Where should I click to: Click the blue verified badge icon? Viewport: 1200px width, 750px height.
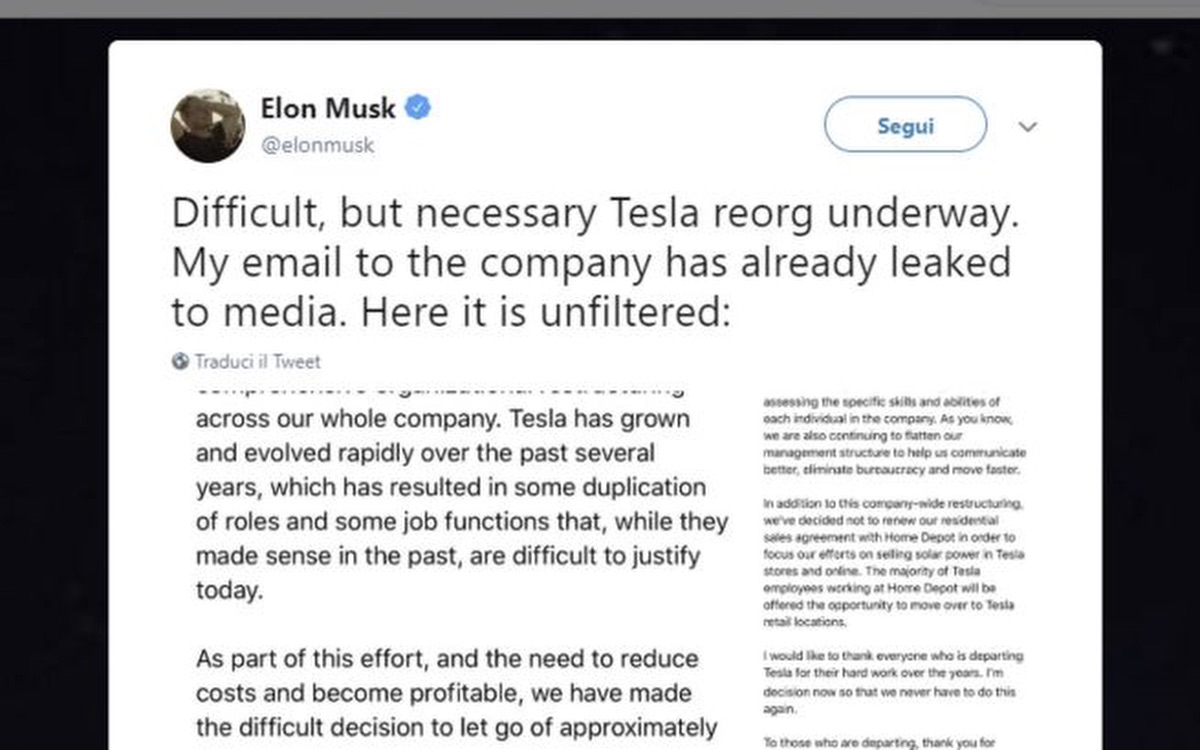coord(417,107)
